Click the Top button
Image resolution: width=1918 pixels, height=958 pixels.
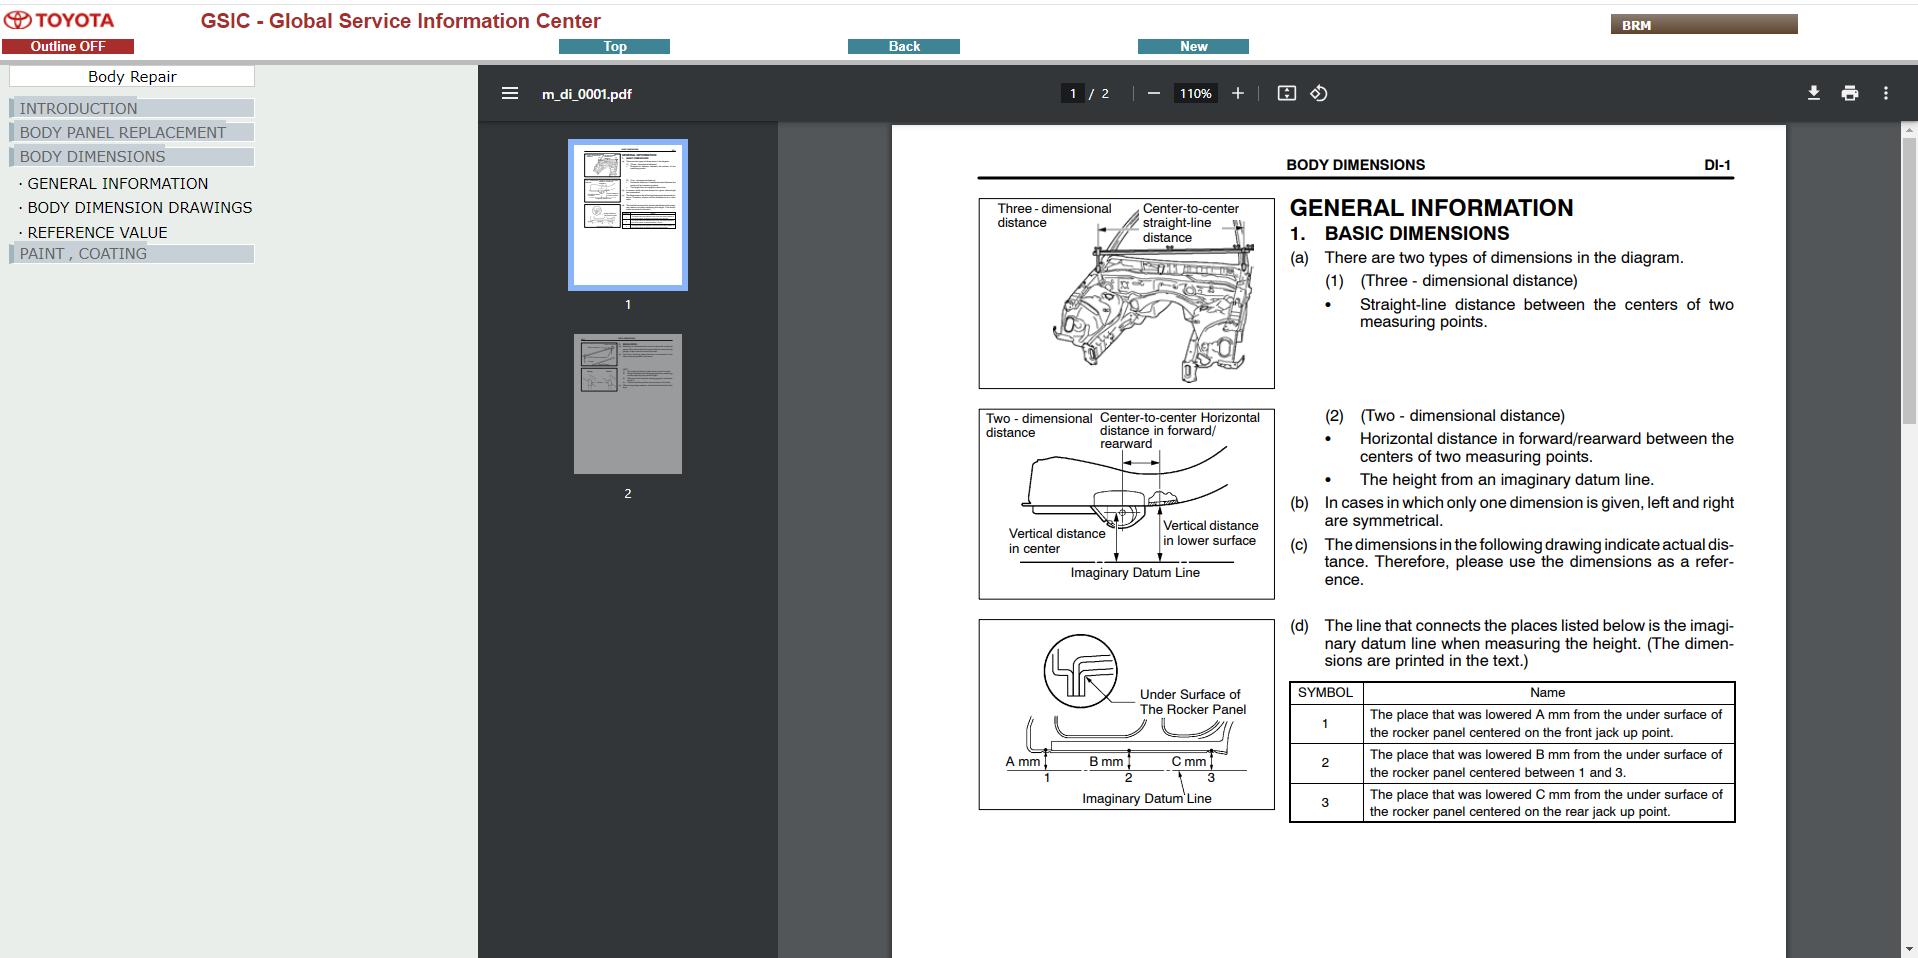[615, 46]
